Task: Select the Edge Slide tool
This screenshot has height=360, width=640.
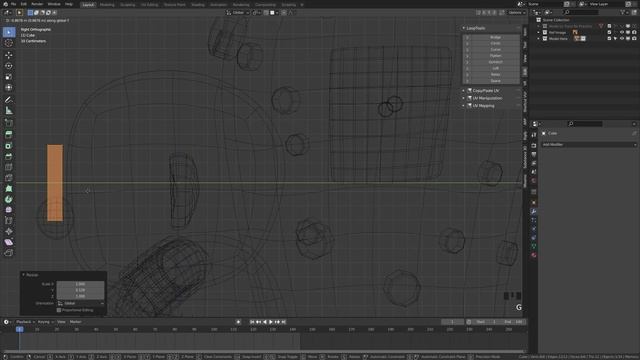Action: tap(9, 221)
